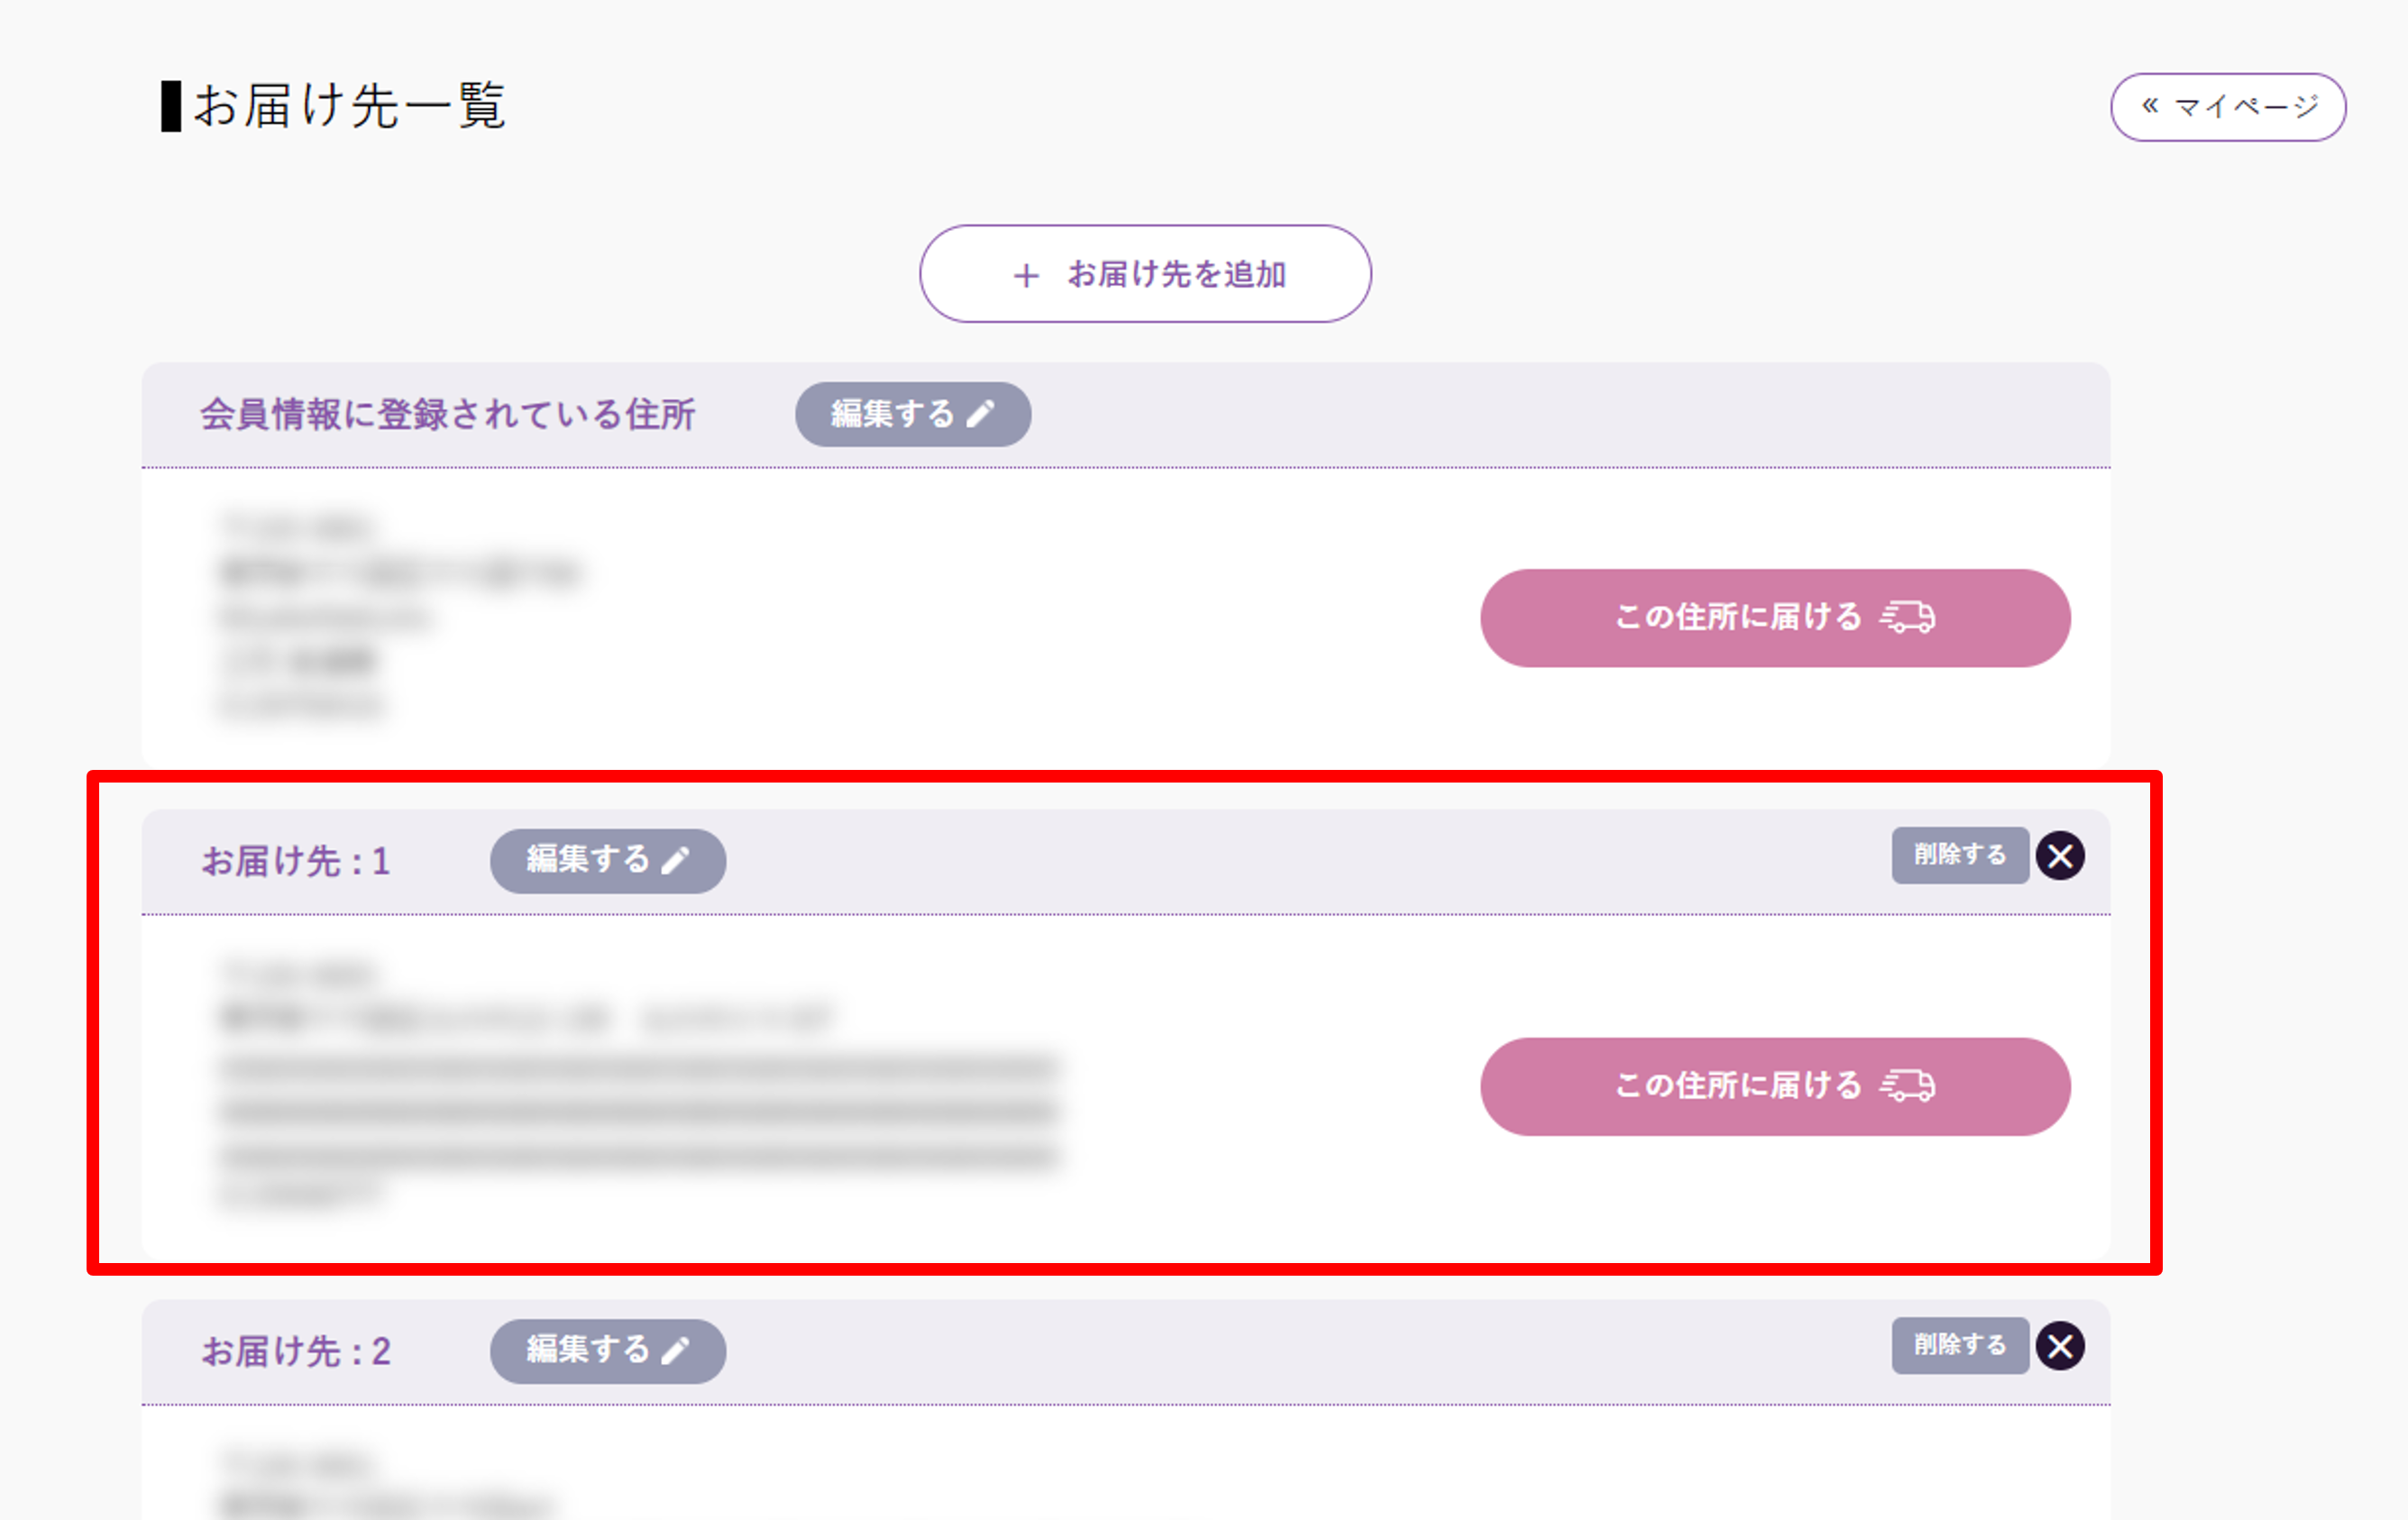
Task: Click the round X icon for お届け先:1
Action: click(2060, 856)
